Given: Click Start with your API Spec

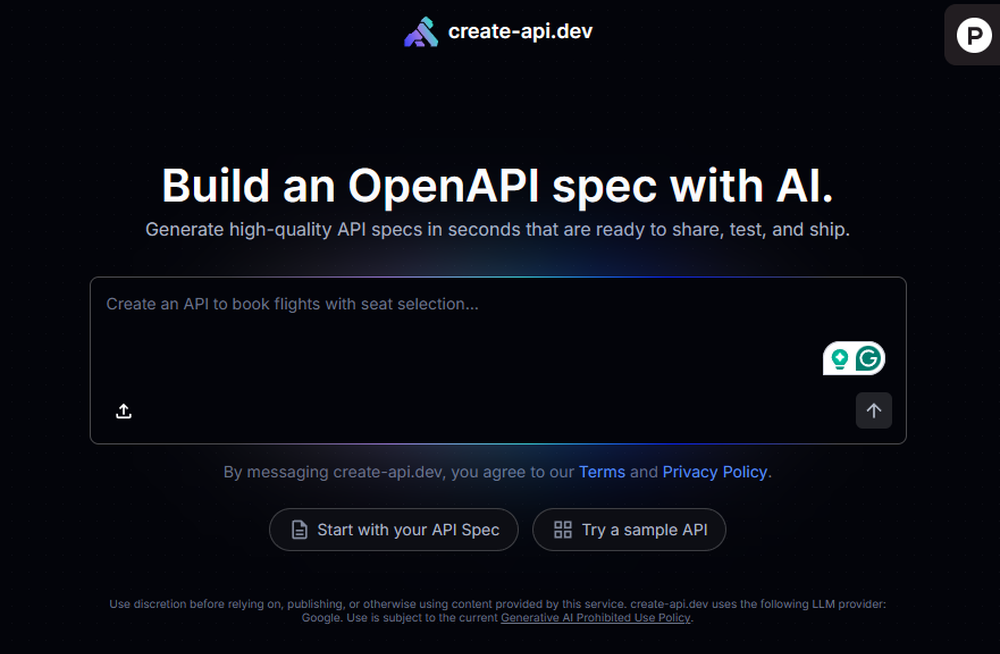Looking at the screenshot, I should coord(393,529).
